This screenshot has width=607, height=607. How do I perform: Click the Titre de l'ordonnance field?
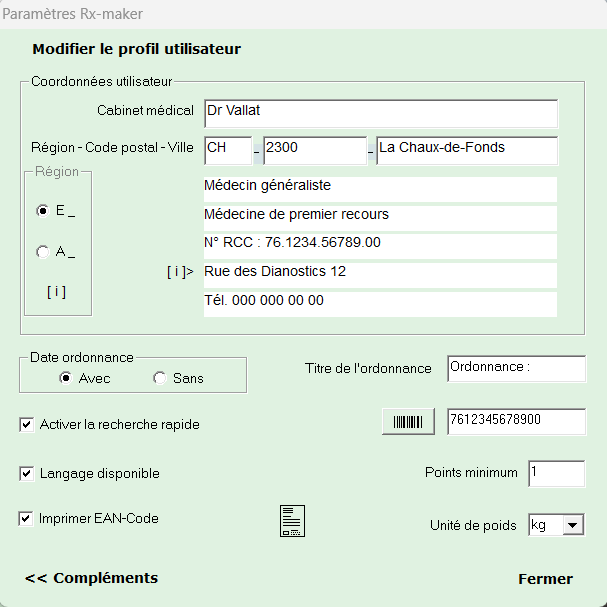tap(515, 368)
